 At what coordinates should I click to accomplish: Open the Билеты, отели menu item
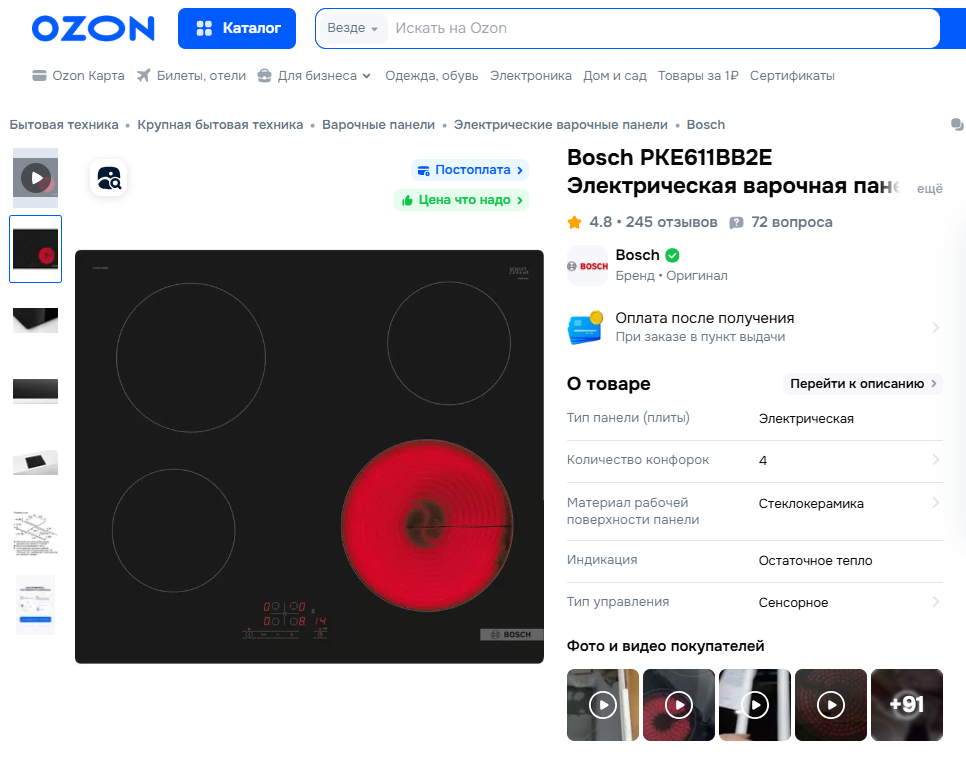191,76
